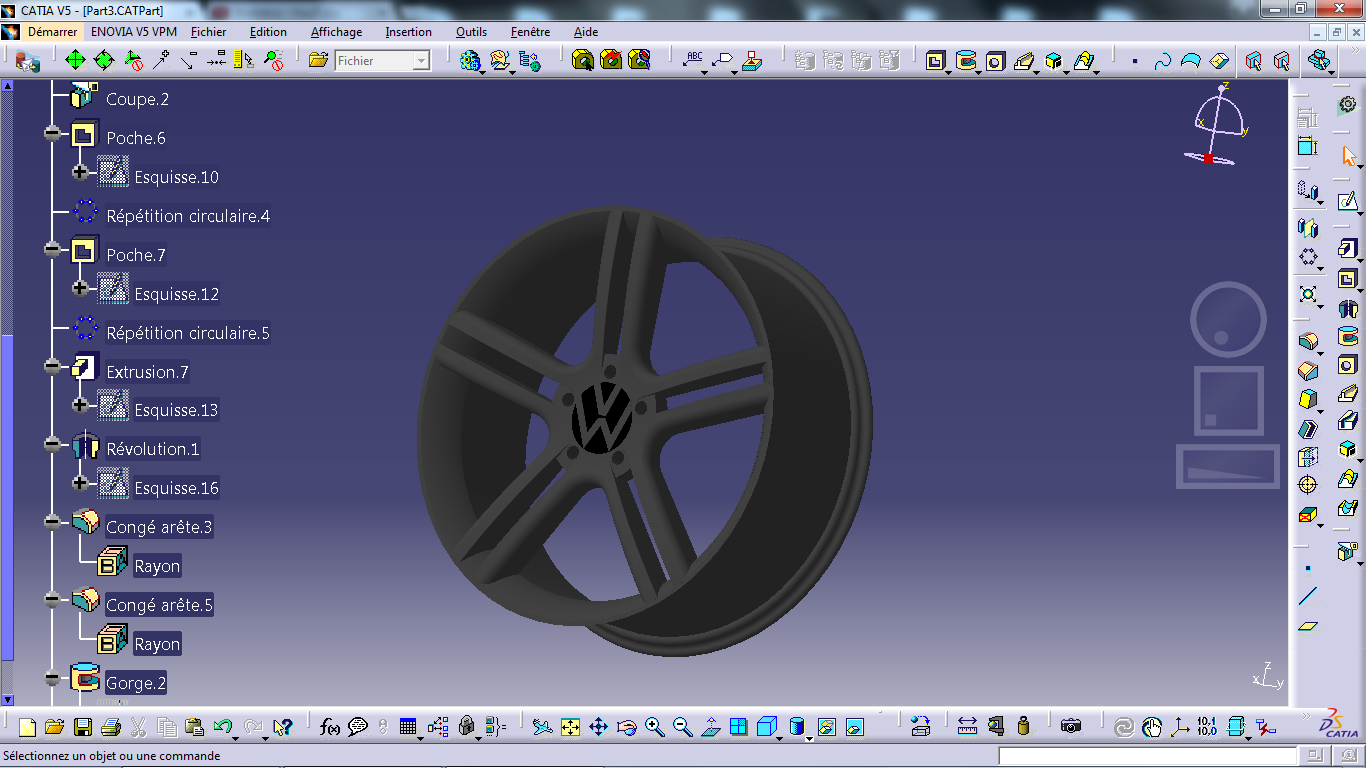Capture image with camera icon
1366x768 pixels.
(1071, 727)
